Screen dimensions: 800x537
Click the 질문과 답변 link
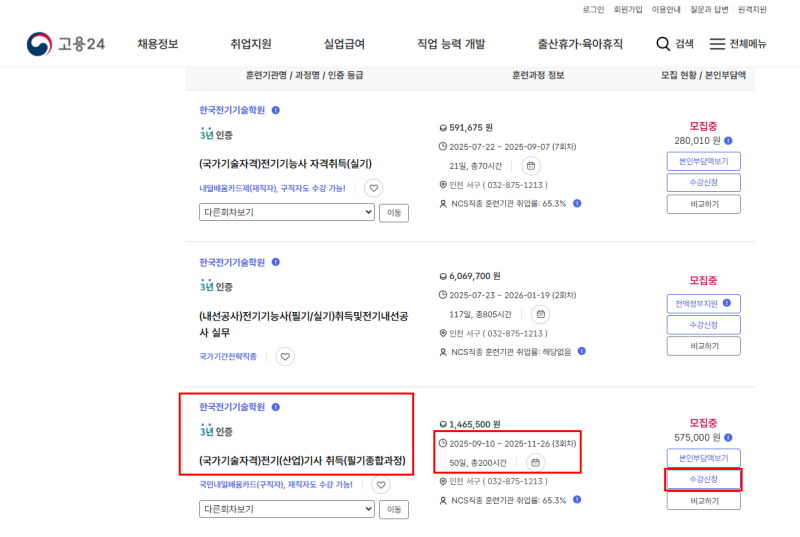(x=709, y=10)
